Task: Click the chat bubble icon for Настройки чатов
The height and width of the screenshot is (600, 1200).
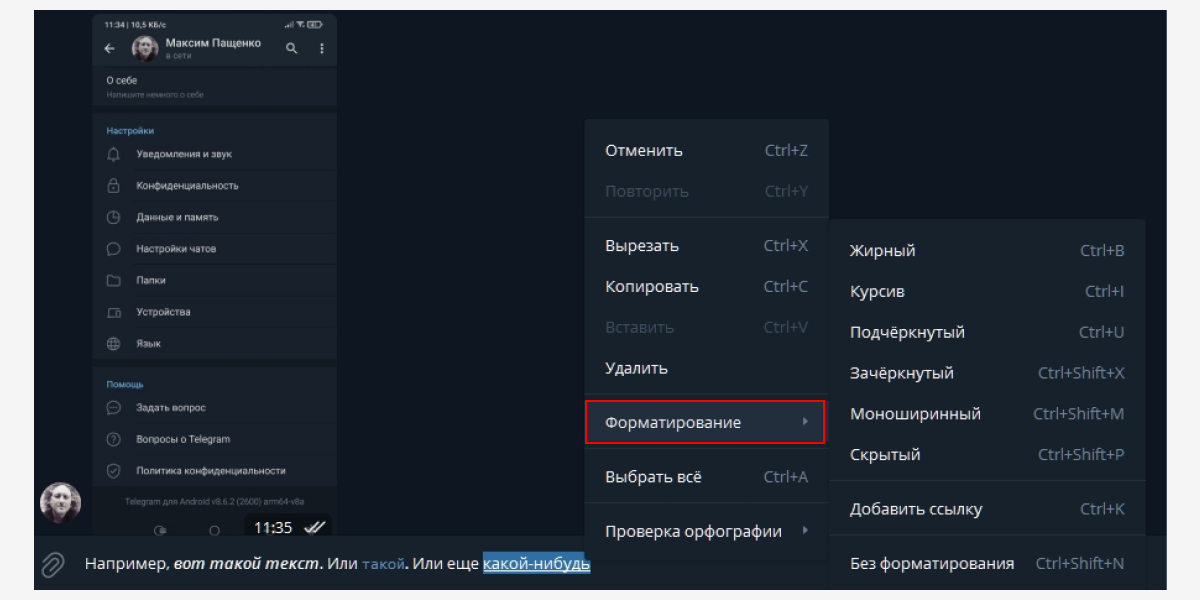Action: coord(114,249)
